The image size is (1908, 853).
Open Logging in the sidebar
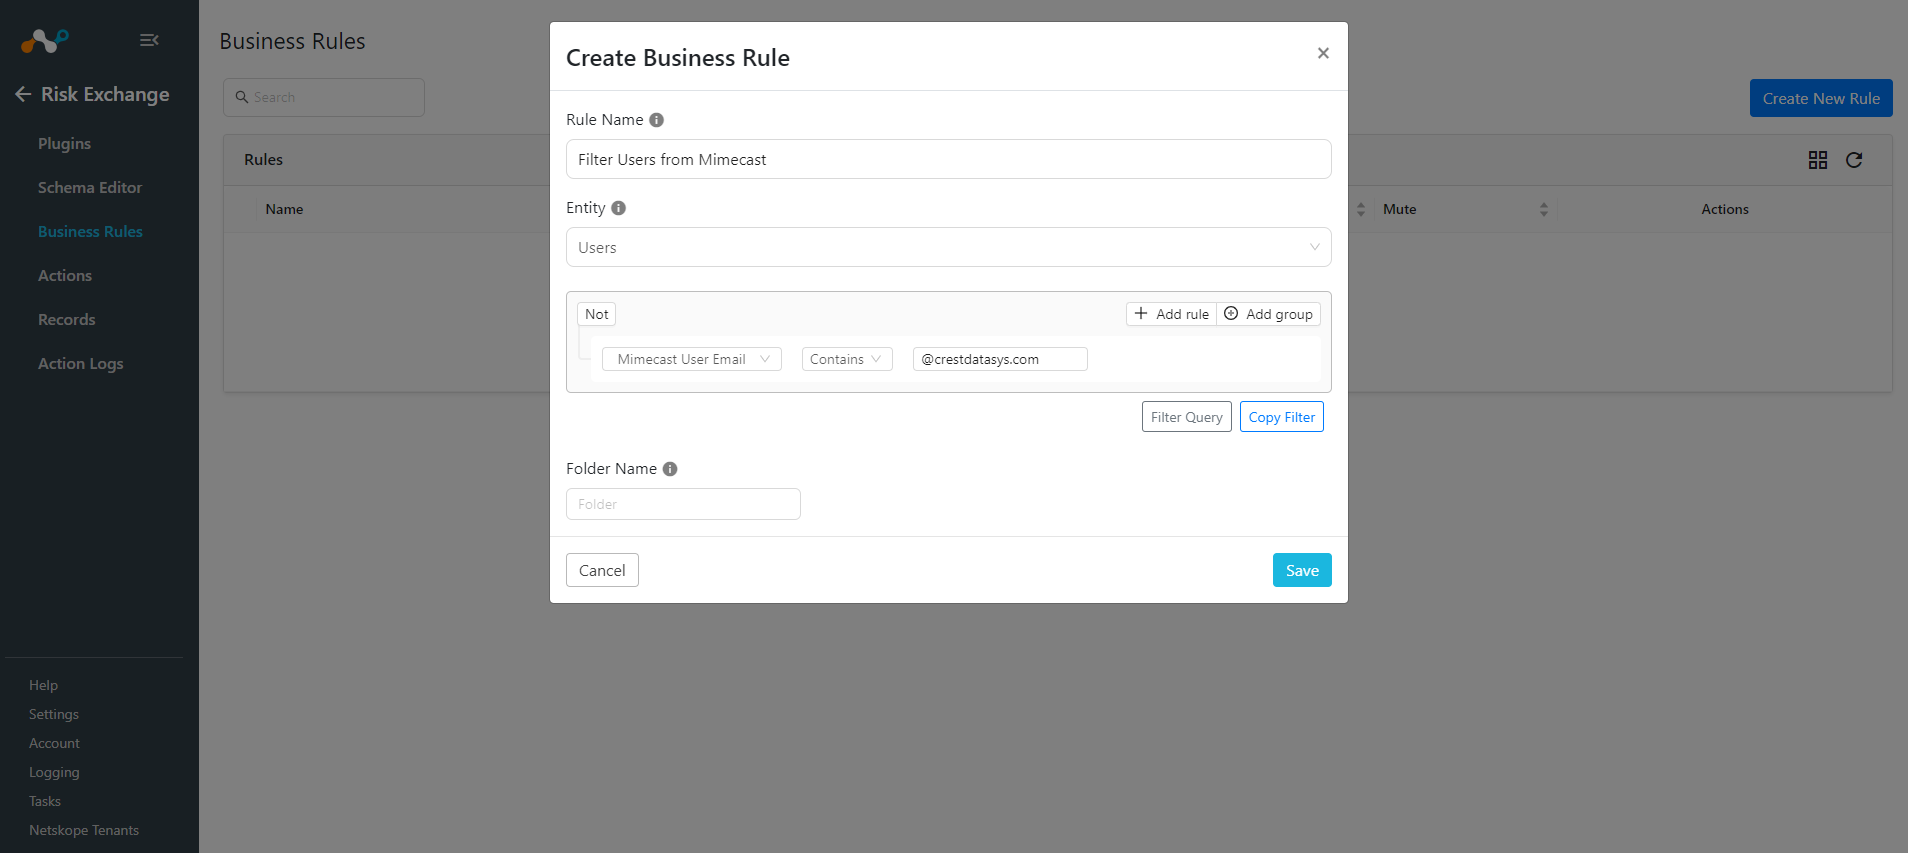(54, 772)
